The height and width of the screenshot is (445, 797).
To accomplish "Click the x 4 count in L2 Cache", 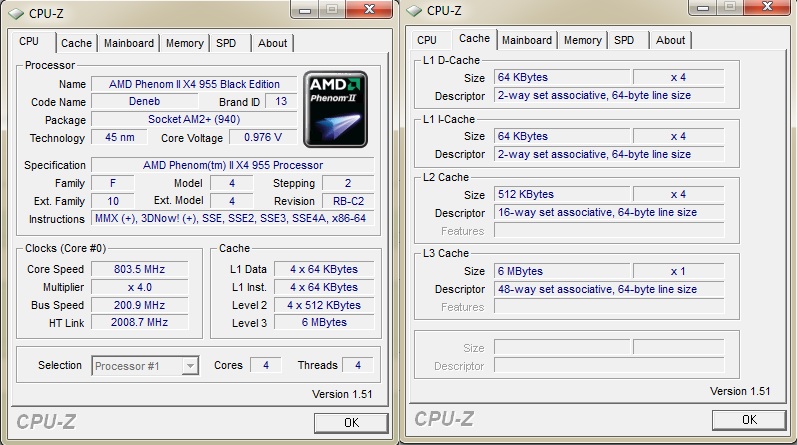I will click(678, 194).
